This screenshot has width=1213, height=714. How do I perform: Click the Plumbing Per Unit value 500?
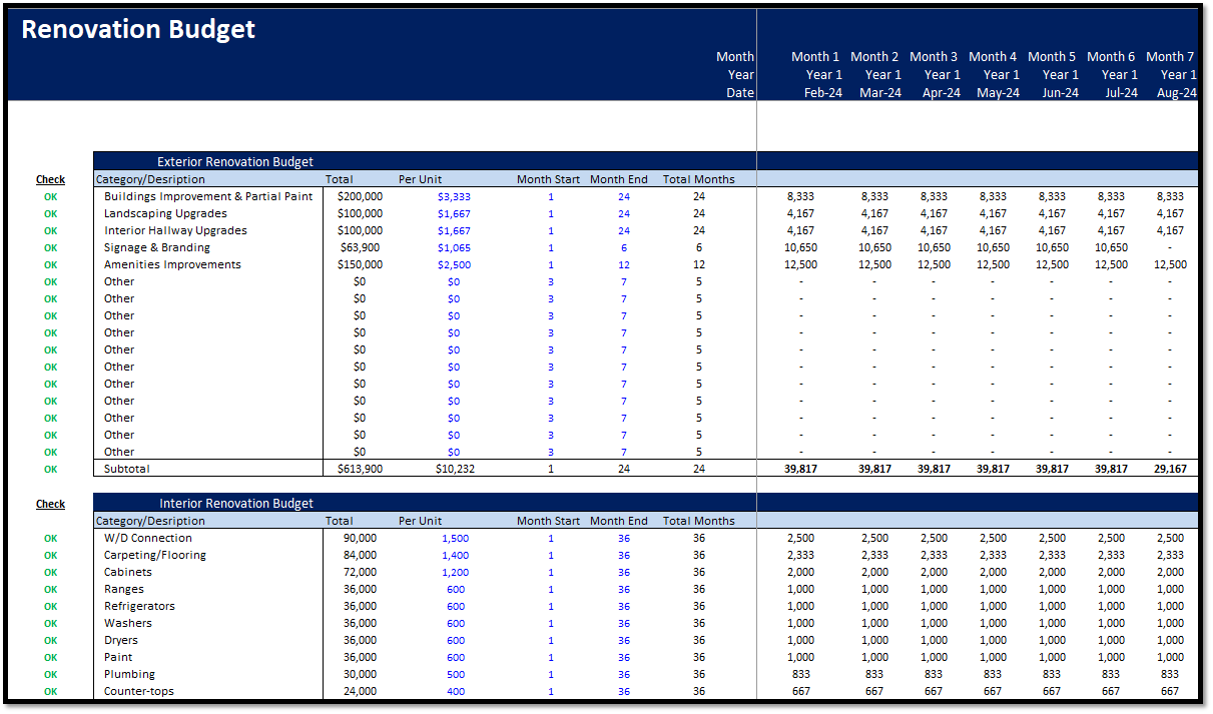pyautogui.click(x=455, y=674)
